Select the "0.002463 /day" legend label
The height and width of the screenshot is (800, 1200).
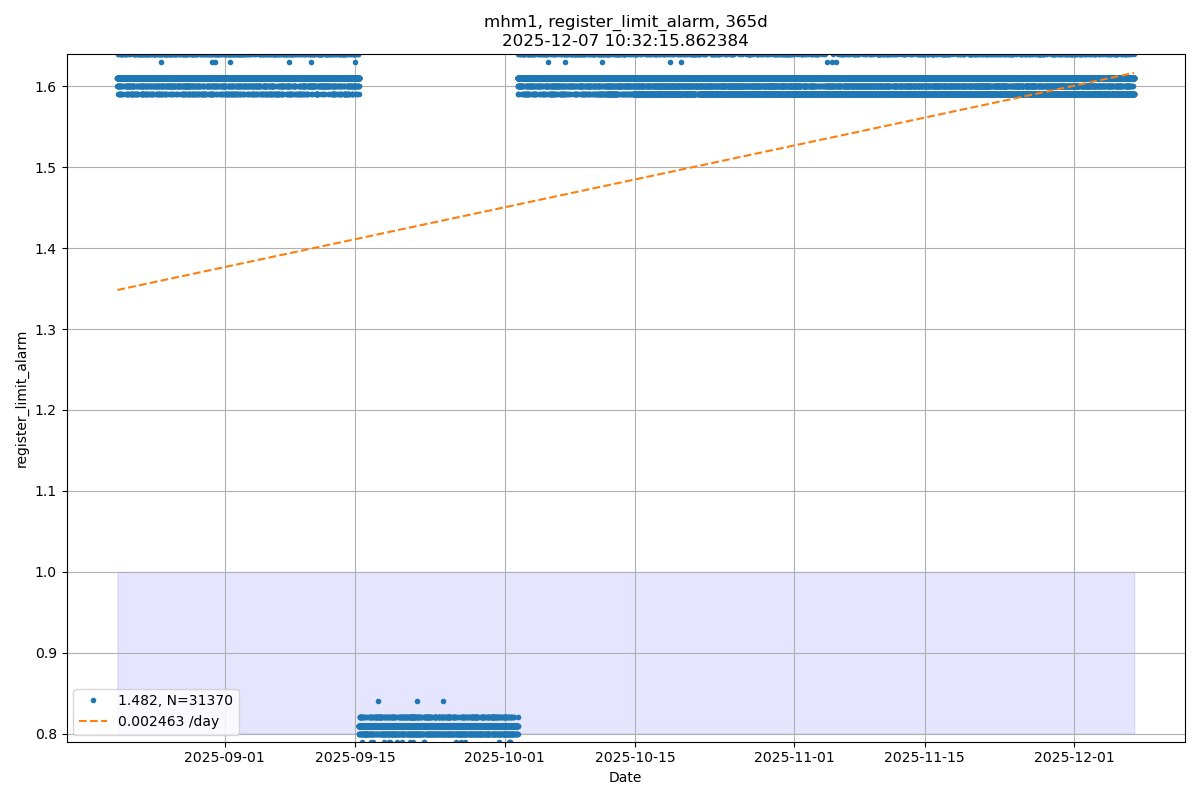pyautogui.click(x=168, y=721)
